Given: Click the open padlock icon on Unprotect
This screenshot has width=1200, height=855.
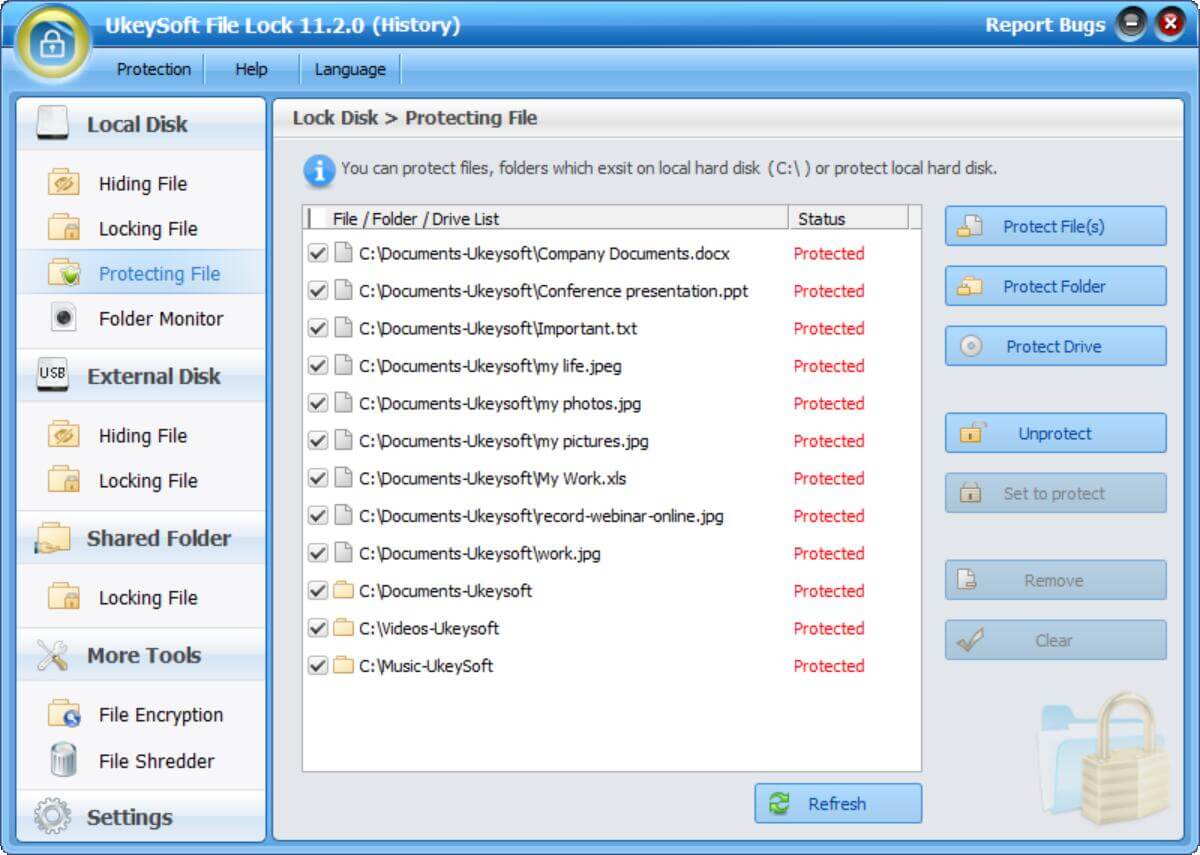Looking at the screenshot, I should [972, 433].
